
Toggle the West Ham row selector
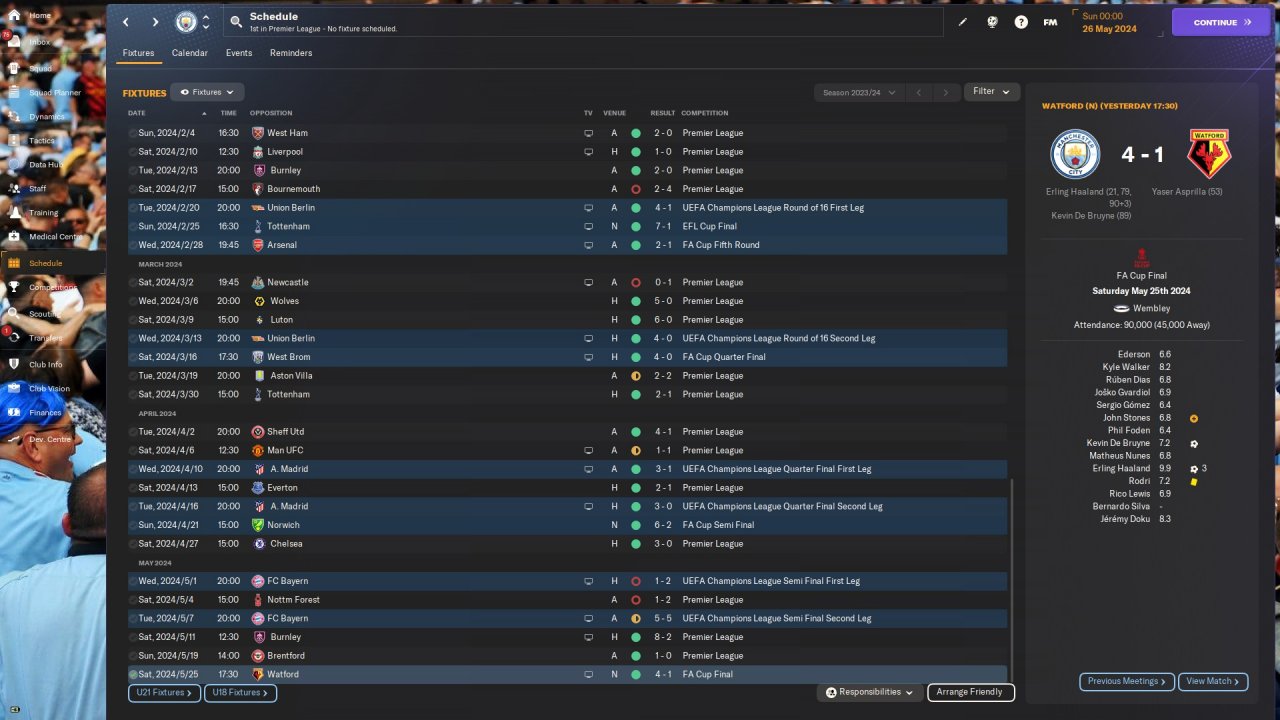click(x=133, y=133)
